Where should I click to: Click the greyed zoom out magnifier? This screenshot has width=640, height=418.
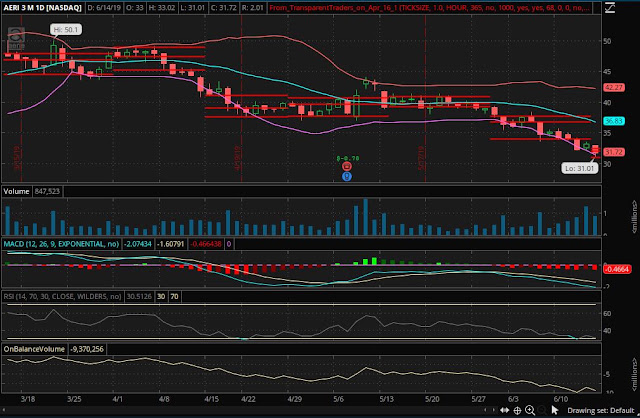tap(542, 410)
